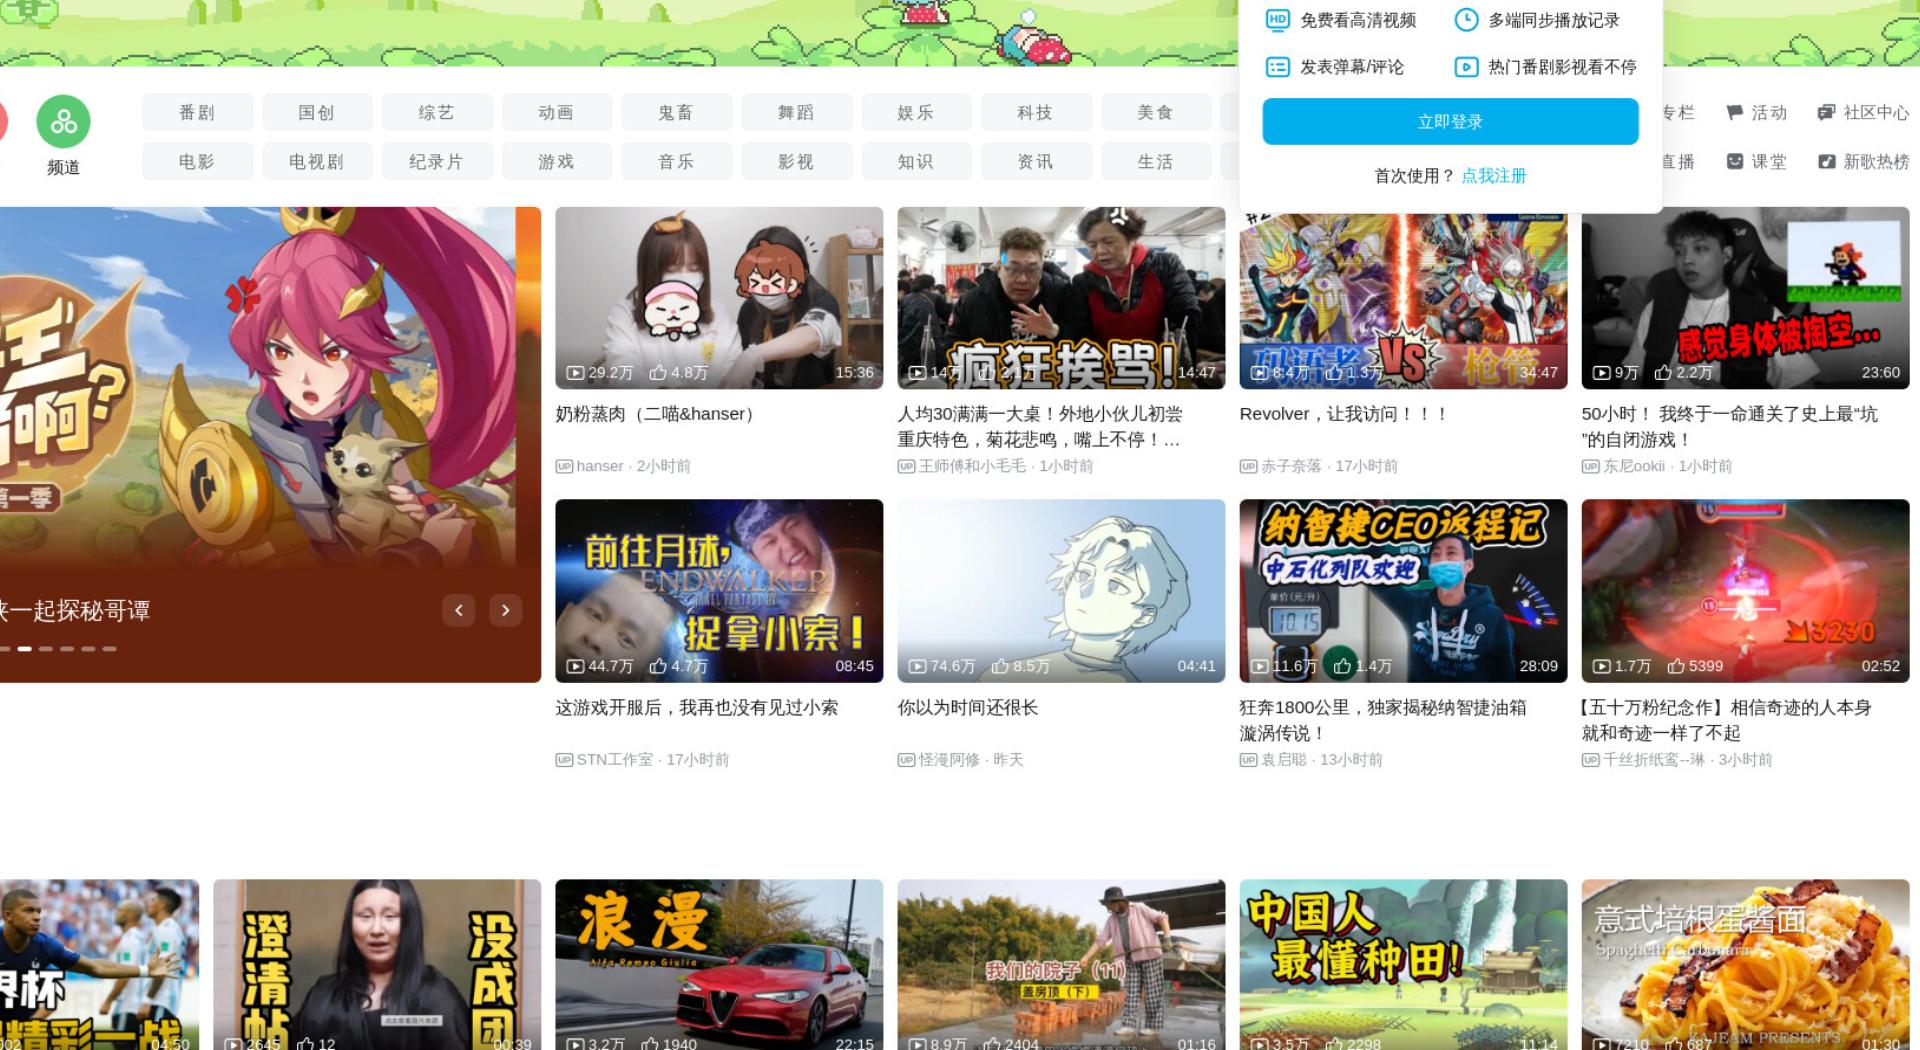Open the 浪漫 Alfa Romeo video thumbnail
The image size is (1920, 1050).
719,965
